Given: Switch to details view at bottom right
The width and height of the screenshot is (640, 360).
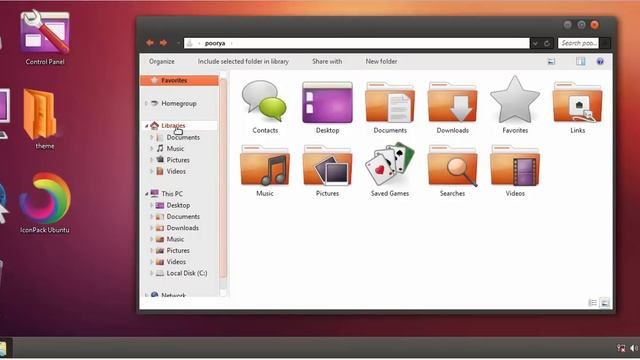Looking at the screenshot, I should (593, 302).
